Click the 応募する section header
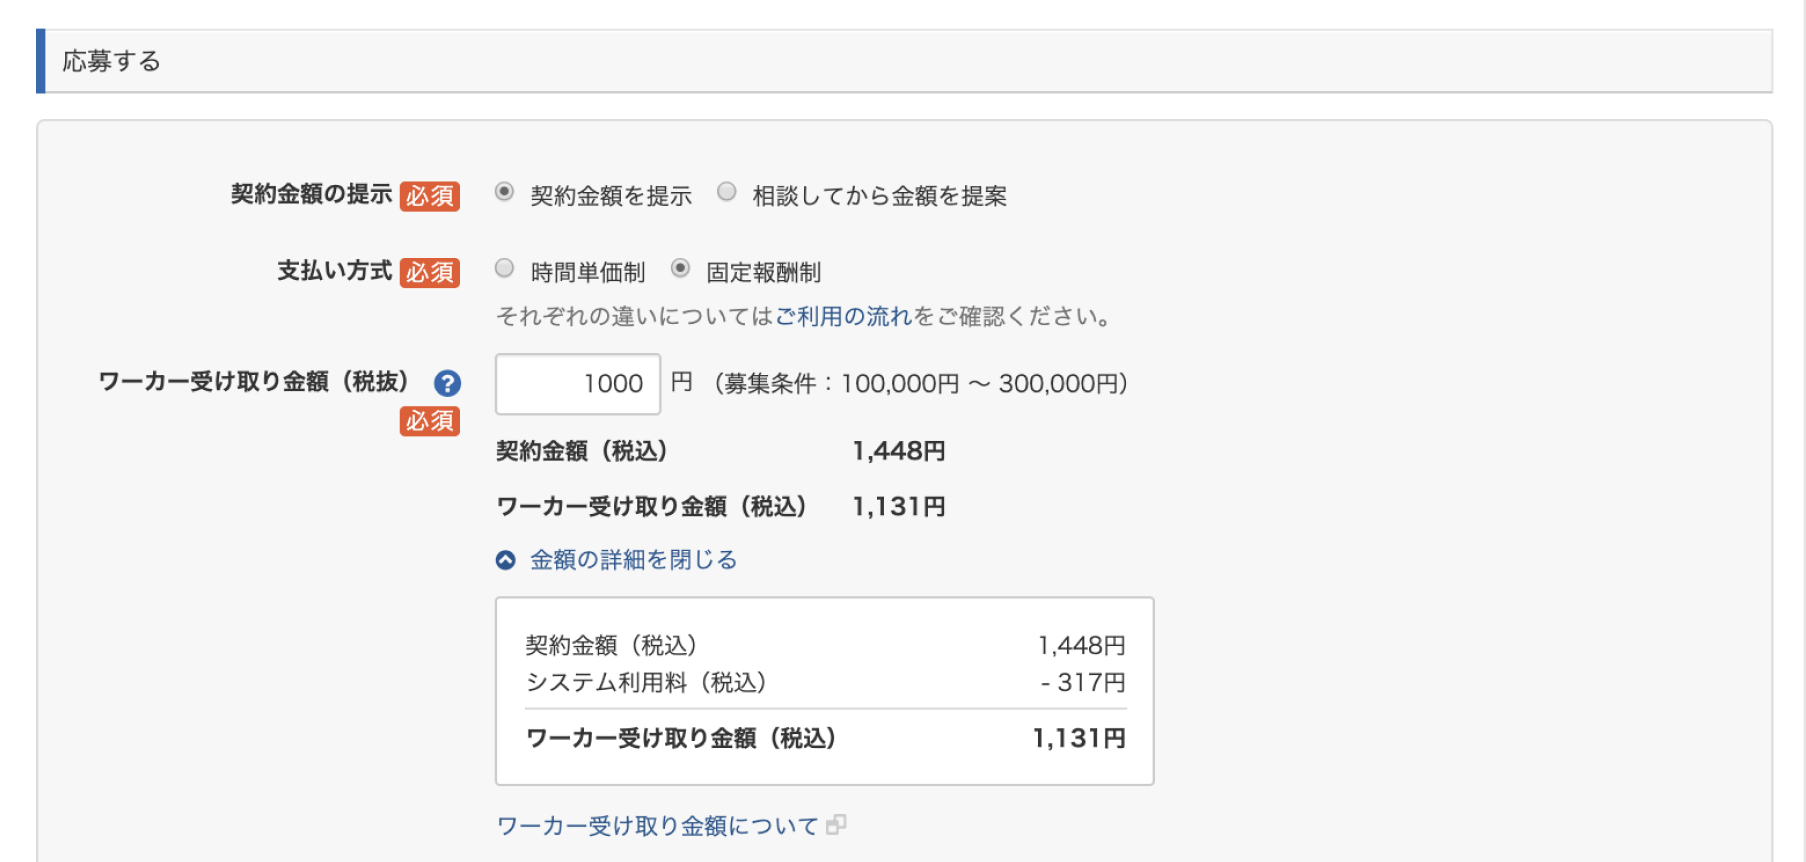The image size is (1806, 862). [110, 62]
